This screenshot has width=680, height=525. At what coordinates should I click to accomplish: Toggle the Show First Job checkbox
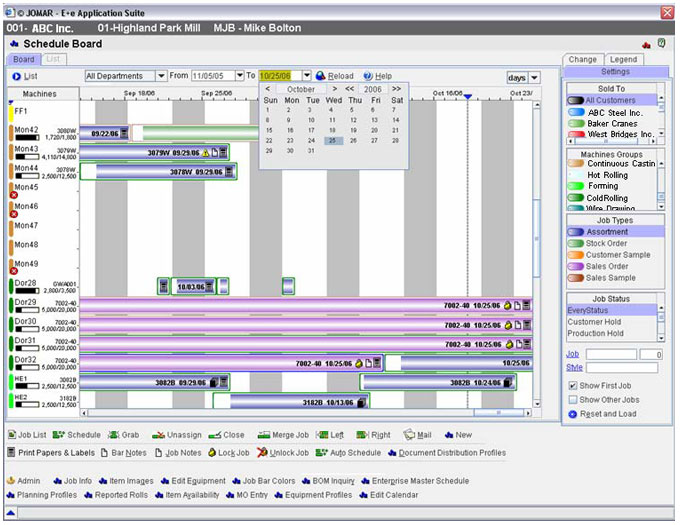click(572, 385)
